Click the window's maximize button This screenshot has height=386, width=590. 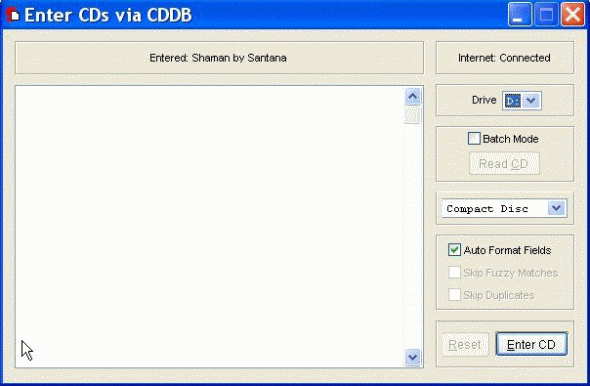[546, 15]
